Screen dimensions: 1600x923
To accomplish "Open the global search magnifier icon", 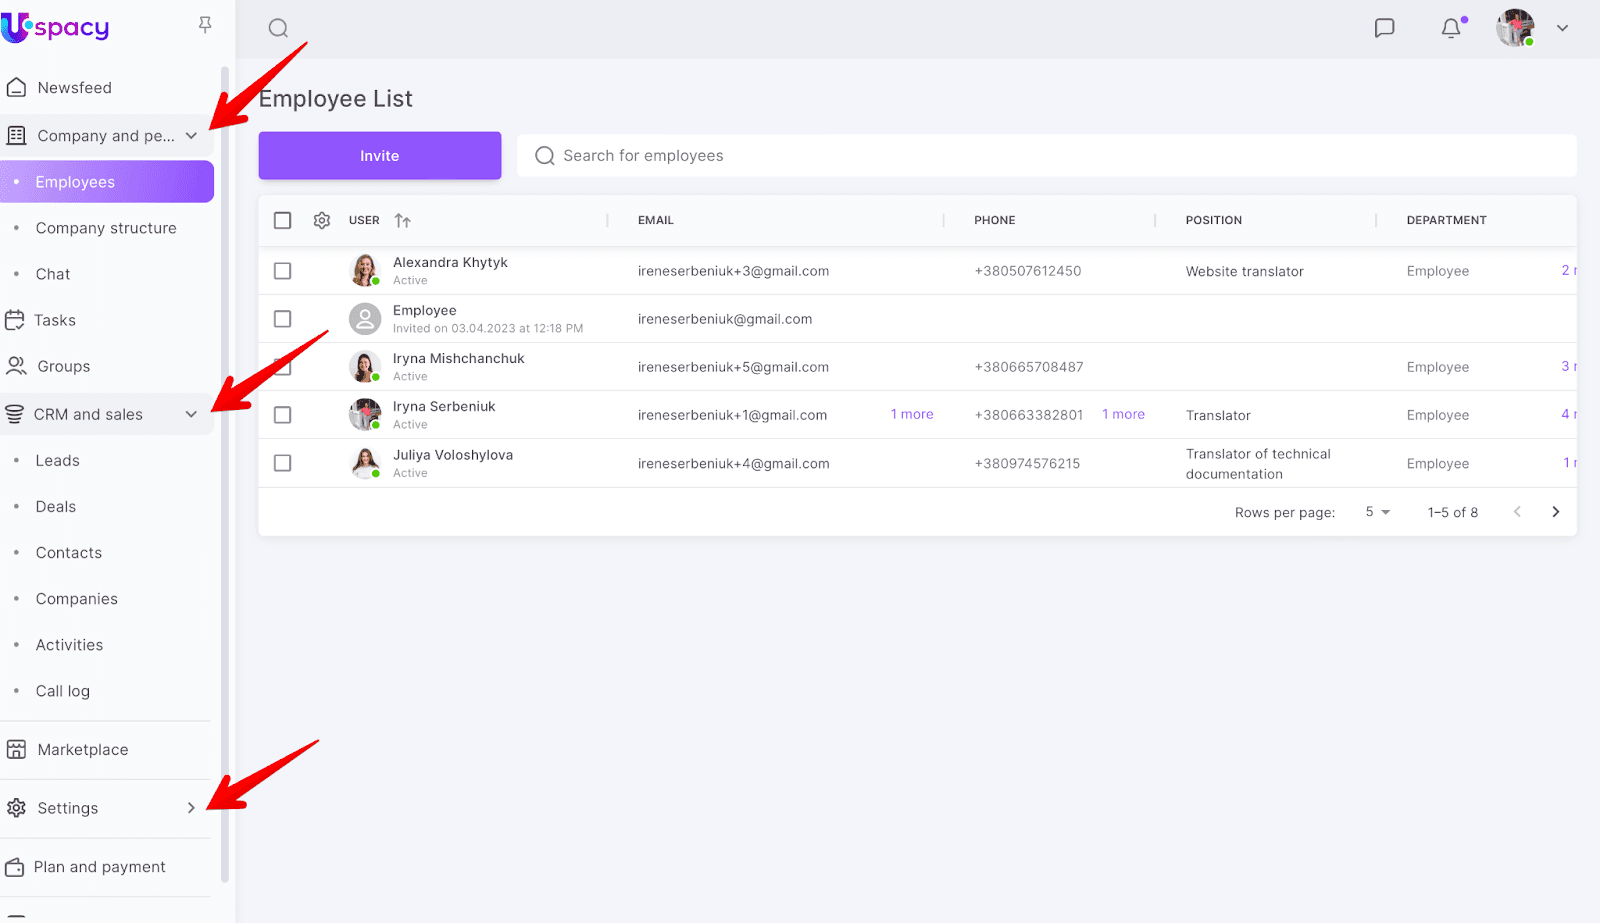I will 278,28.
